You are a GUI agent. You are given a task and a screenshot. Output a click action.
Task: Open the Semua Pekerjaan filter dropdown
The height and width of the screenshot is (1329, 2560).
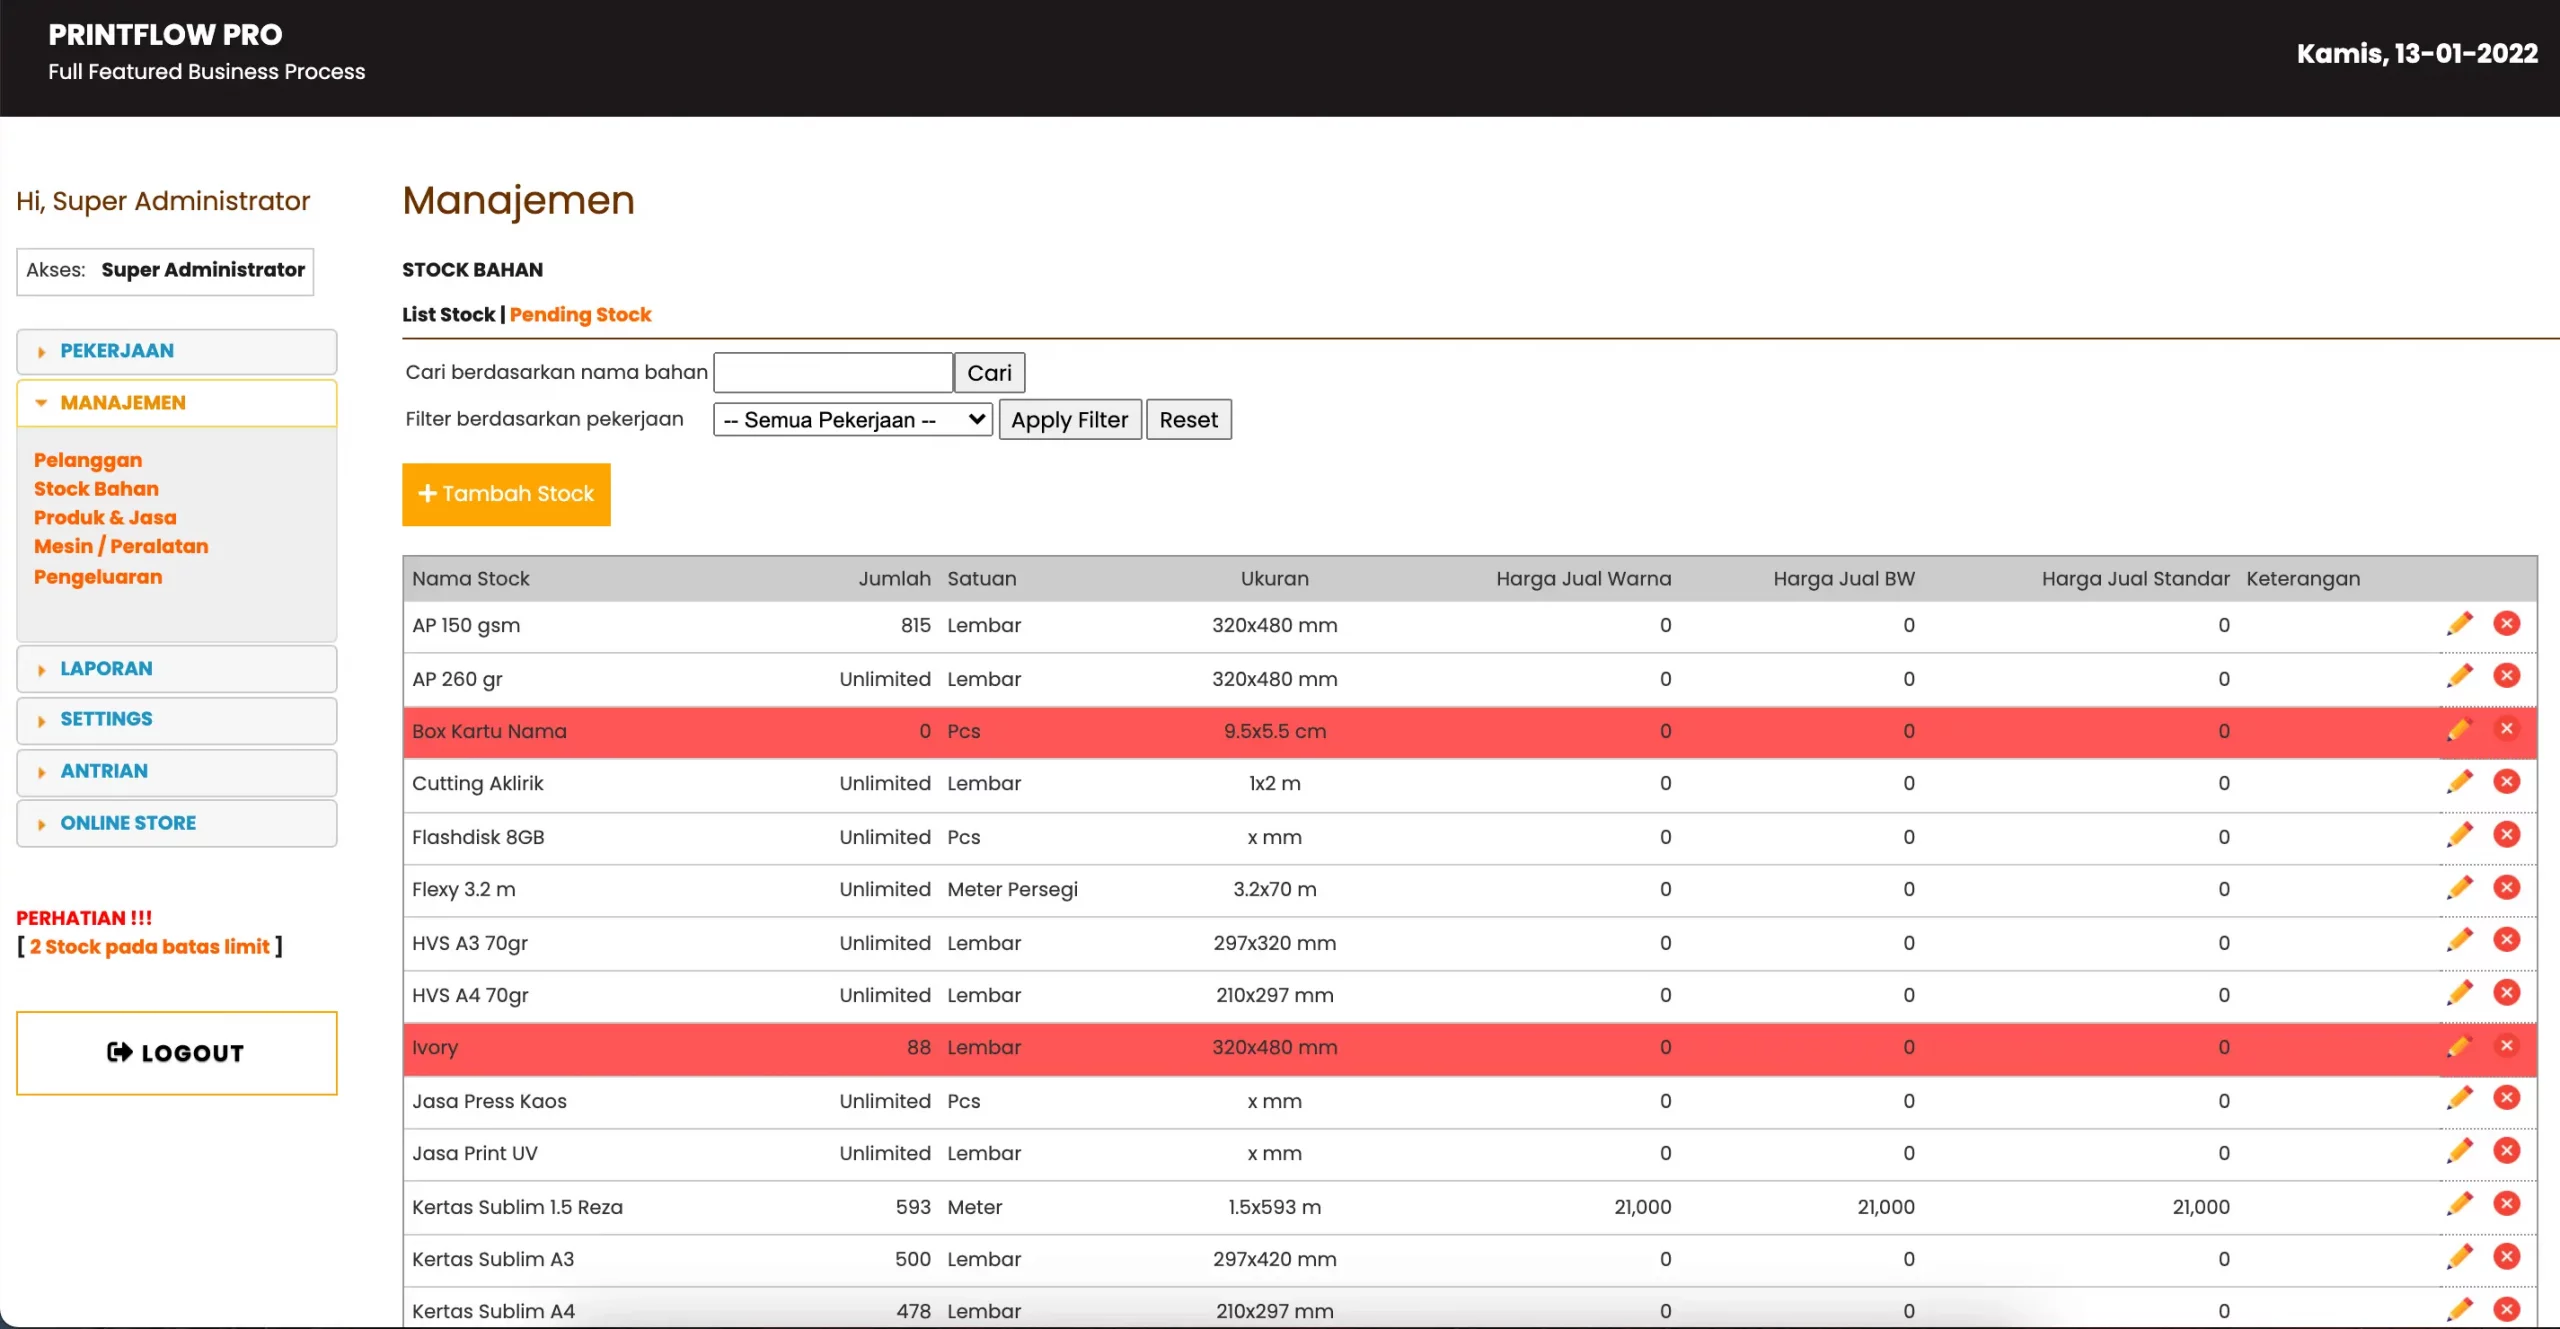[x=852, y=419]
